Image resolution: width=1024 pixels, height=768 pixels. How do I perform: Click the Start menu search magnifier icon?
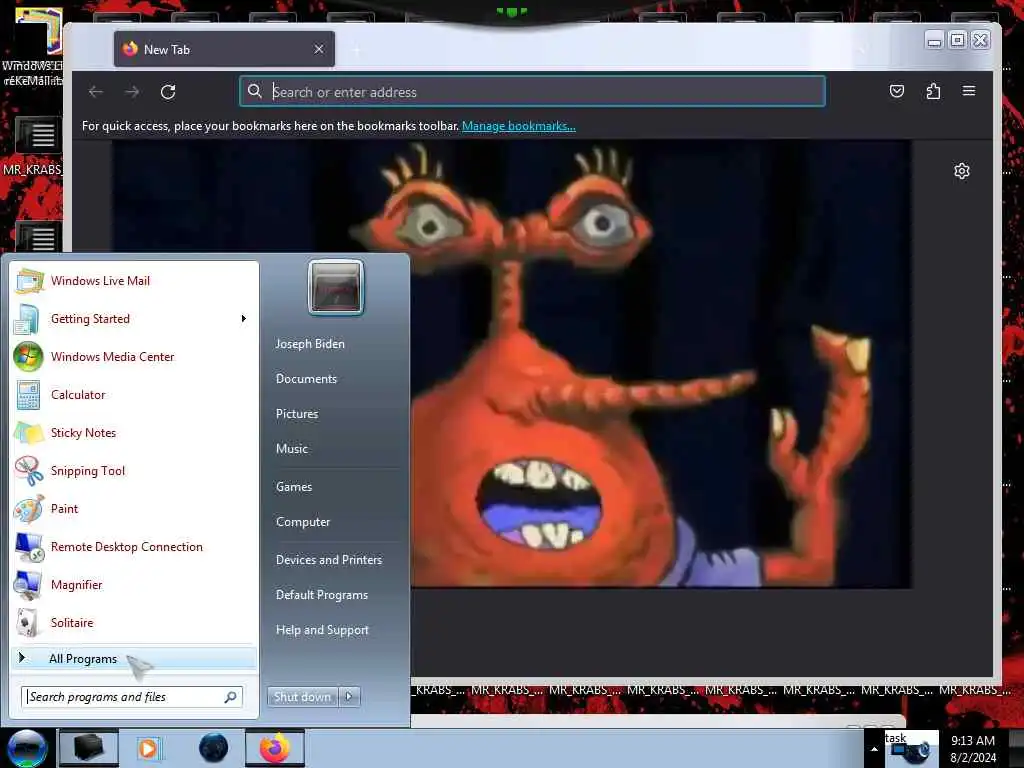point(231,697)
